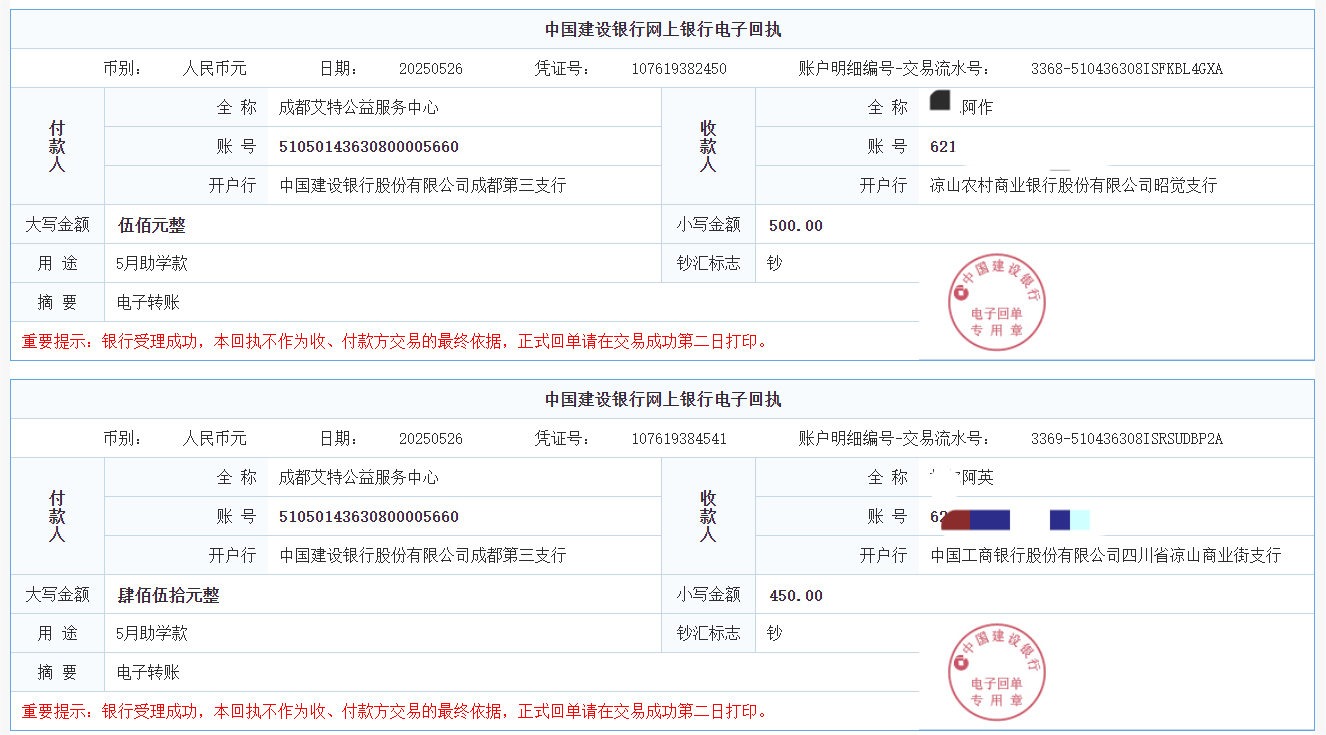The width and height of the screenshot is (1326, 735).
Task: Select the payer account number on the 阿英 receipt
Action: coord(368,517)
